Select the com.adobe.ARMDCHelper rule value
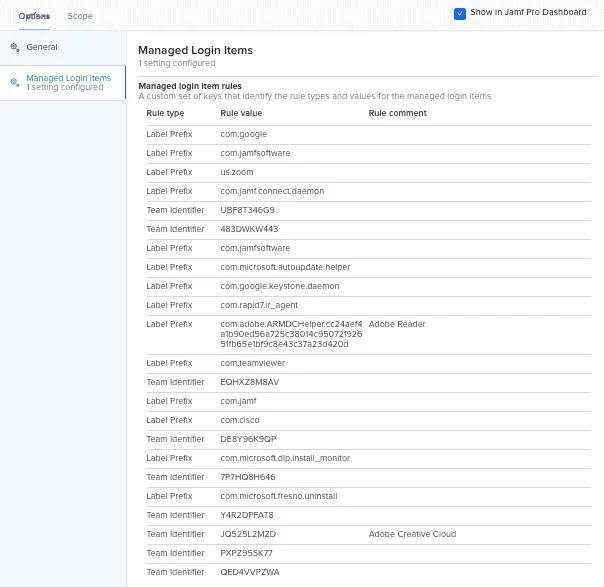This screenshot has height=587, width=604. (x=291, y=334)
